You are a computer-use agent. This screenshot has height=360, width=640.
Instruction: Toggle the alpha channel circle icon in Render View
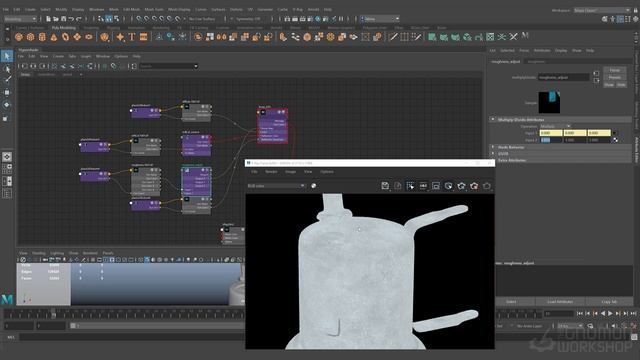point(313,186)
